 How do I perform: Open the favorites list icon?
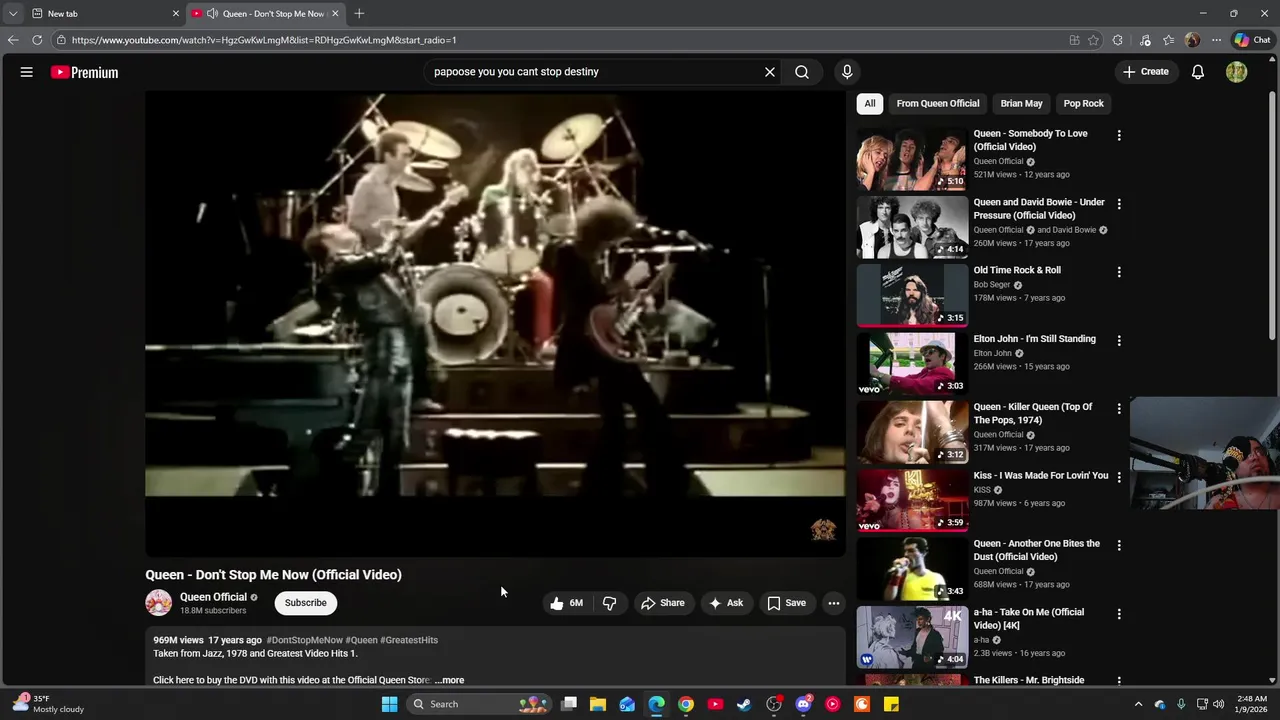pos(1168,40)
